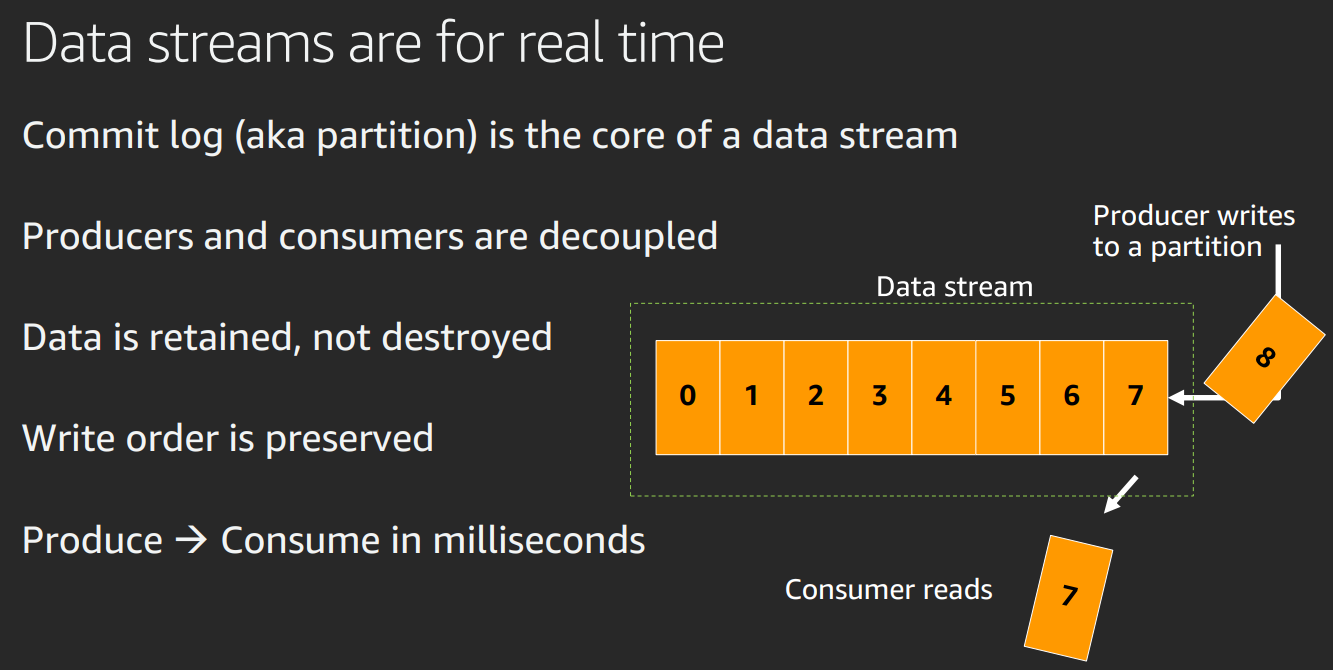1333x670 pixels.
Task: Click the diagonal arrow pointing toward the consumer
Action: tap(1120, 494)
